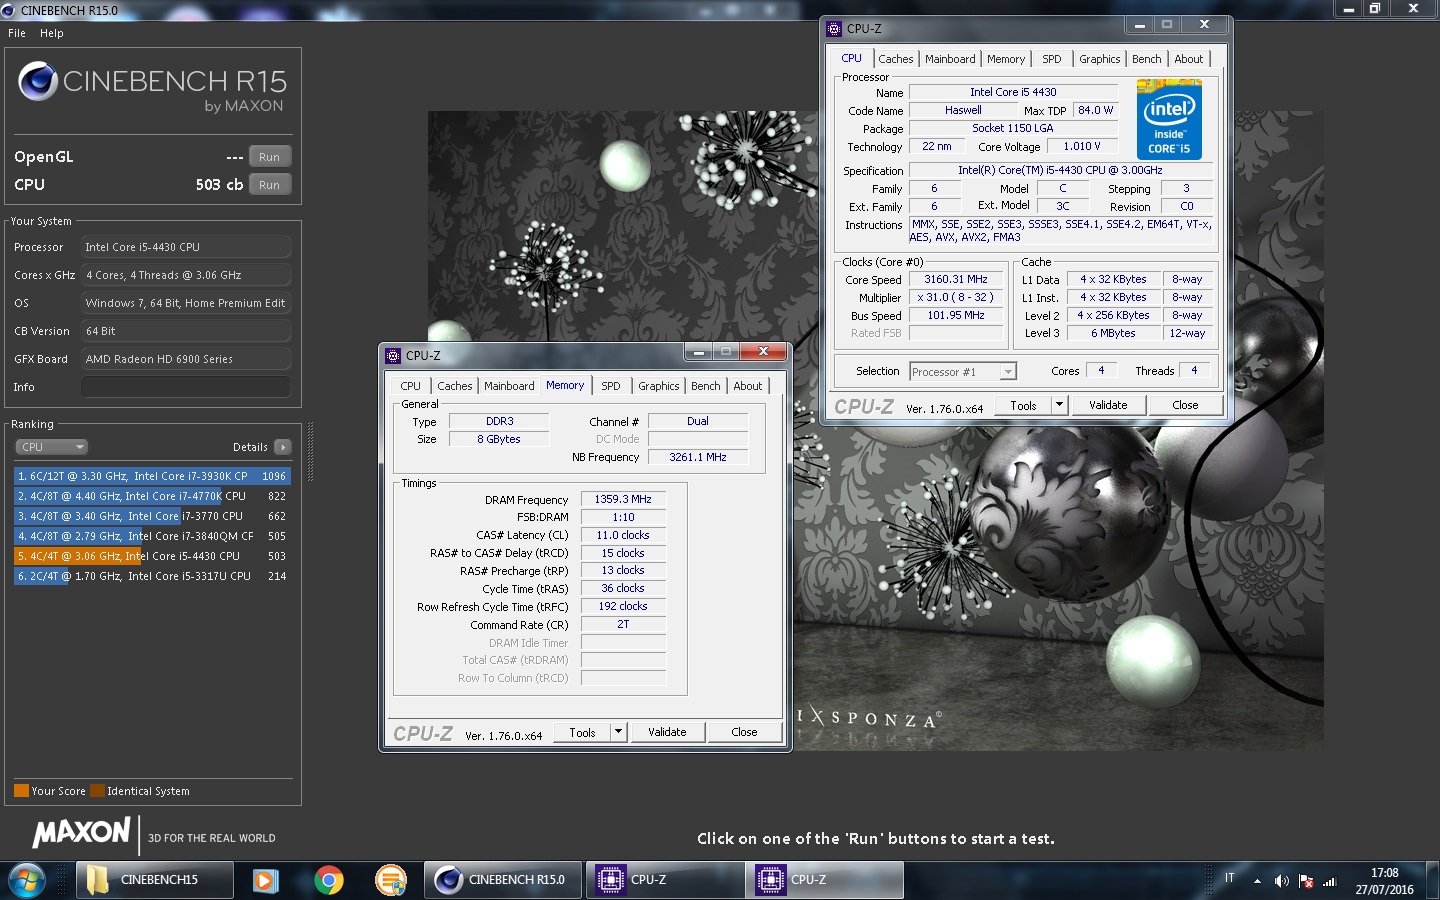Switch to Mainboard tab in top CPU-Z window
Image resolution: width=1440 pixels, height=900 pixels.
(950, 59)
